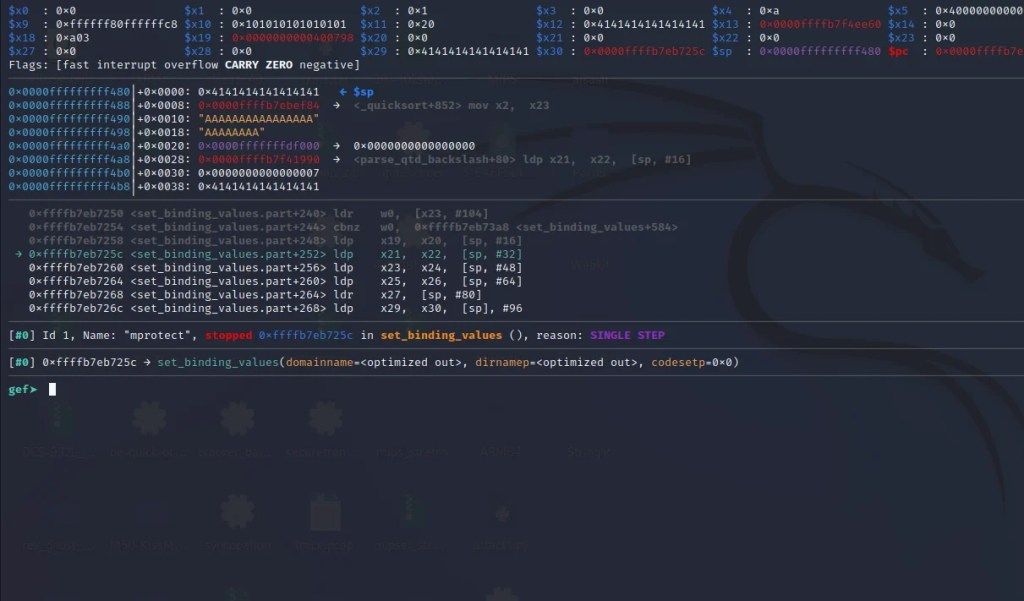Click the '← $sp' stack pointer marker
1024x601 pixels.
click(x=357, y=92)
